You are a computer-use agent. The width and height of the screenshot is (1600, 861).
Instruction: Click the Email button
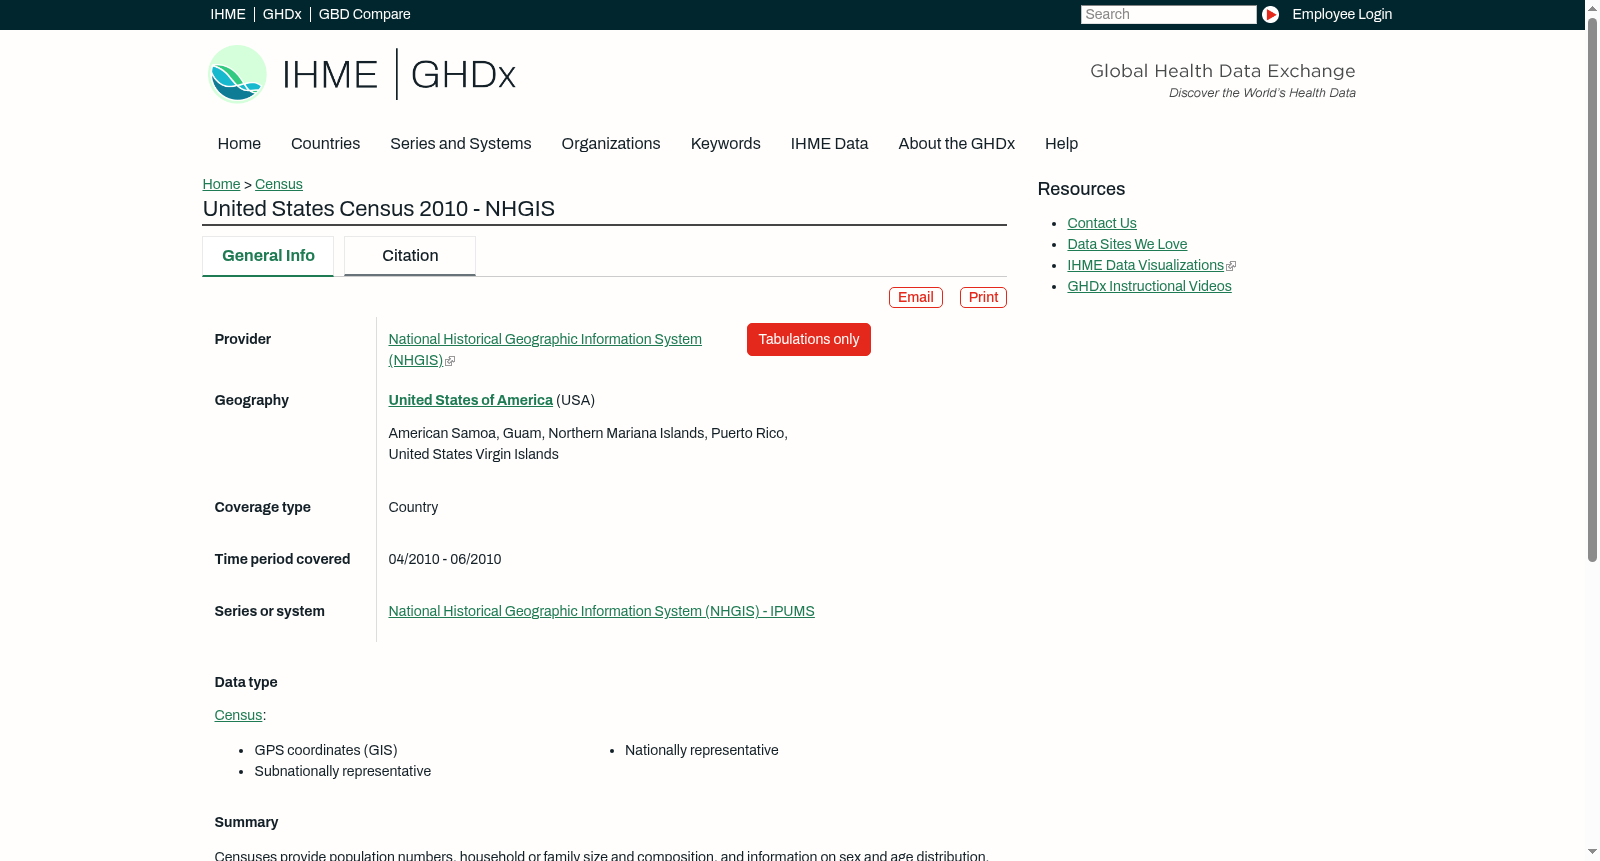click(916, 297)
